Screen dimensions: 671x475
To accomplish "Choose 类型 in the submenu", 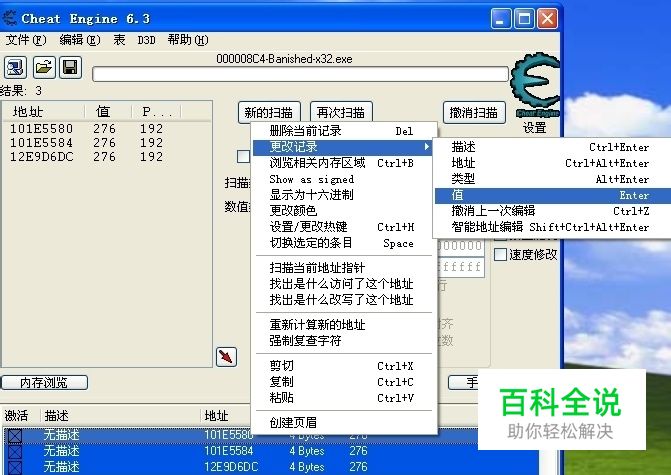I will [552, 179].
